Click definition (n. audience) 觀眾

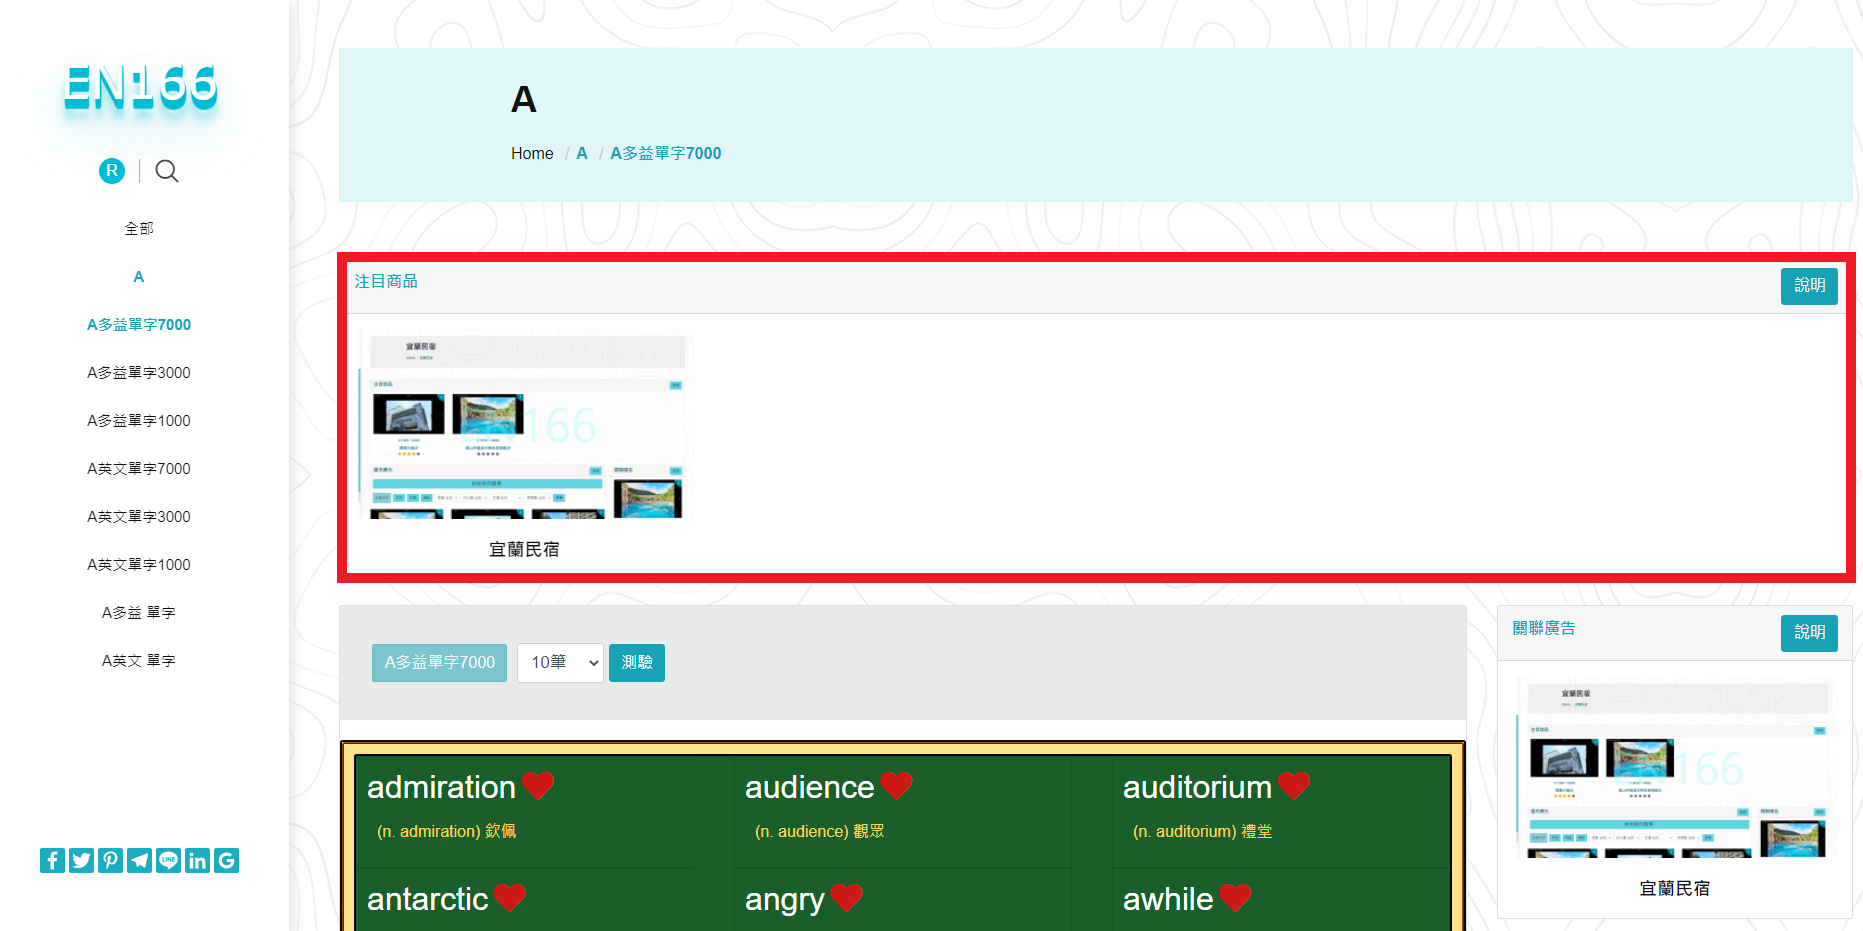[820, 831]
